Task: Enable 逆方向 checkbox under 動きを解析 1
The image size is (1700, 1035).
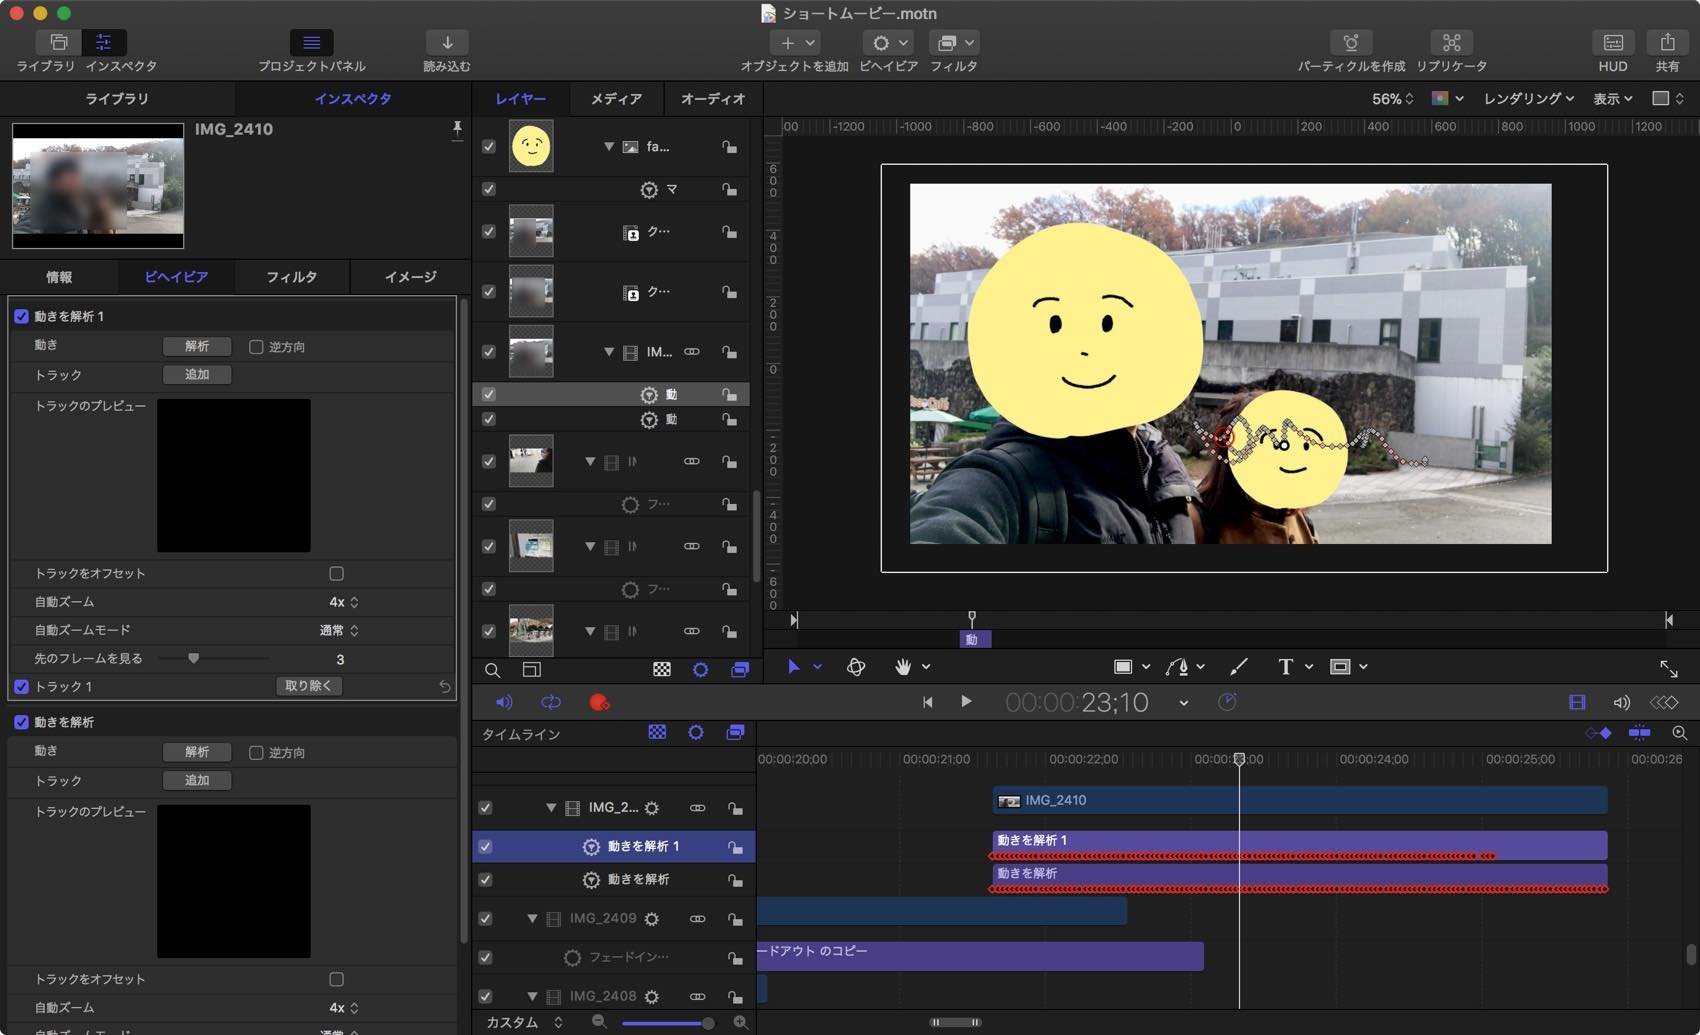Action: coord(256,347)
